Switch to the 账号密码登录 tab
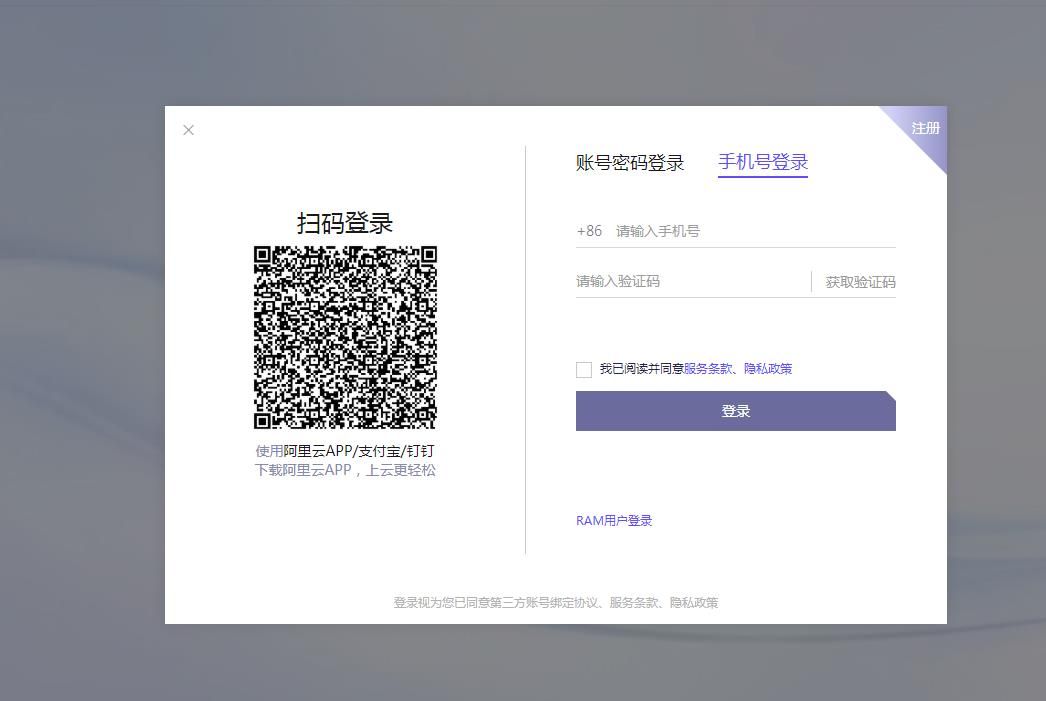Viewport: 1046px width, 701px height. (630, 163)
